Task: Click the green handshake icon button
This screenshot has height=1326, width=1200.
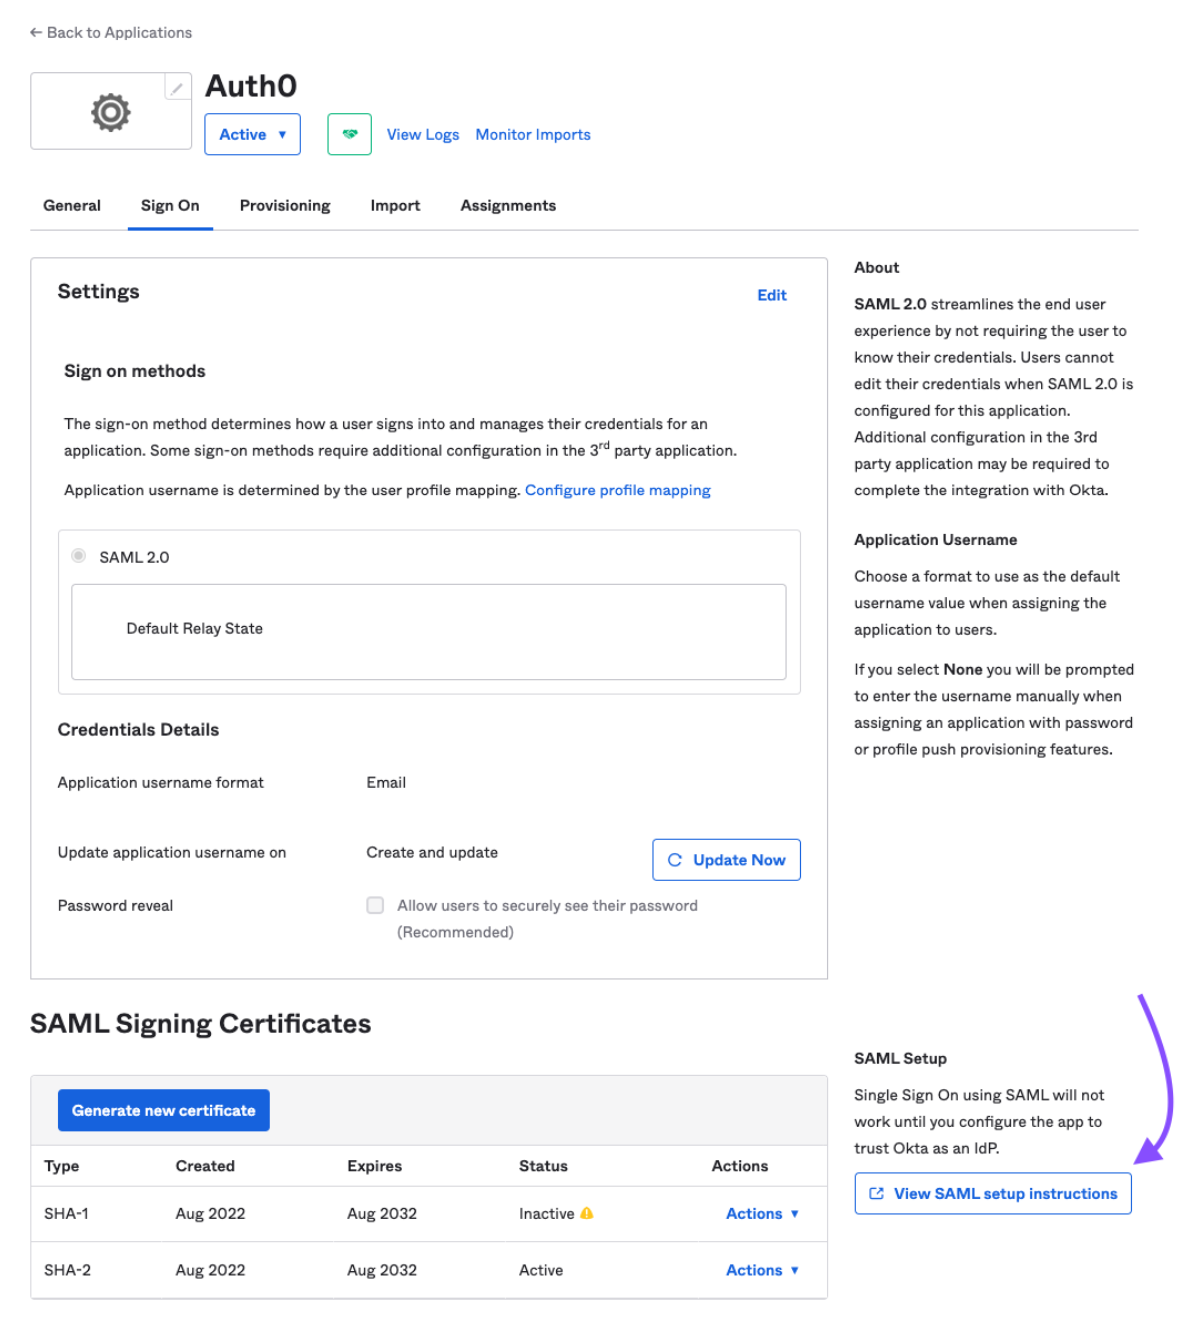Action: [349, 134]
